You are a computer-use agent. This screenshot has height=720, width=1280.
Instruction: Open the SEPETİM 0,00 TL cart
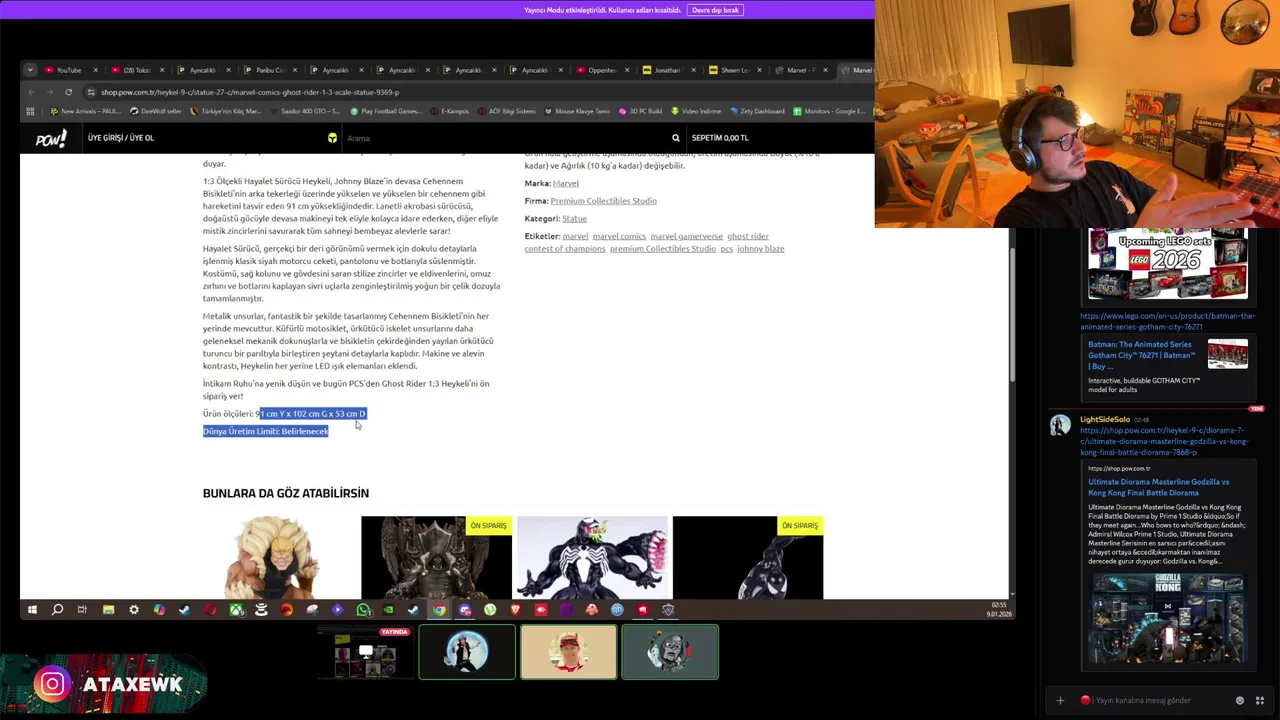720,138
